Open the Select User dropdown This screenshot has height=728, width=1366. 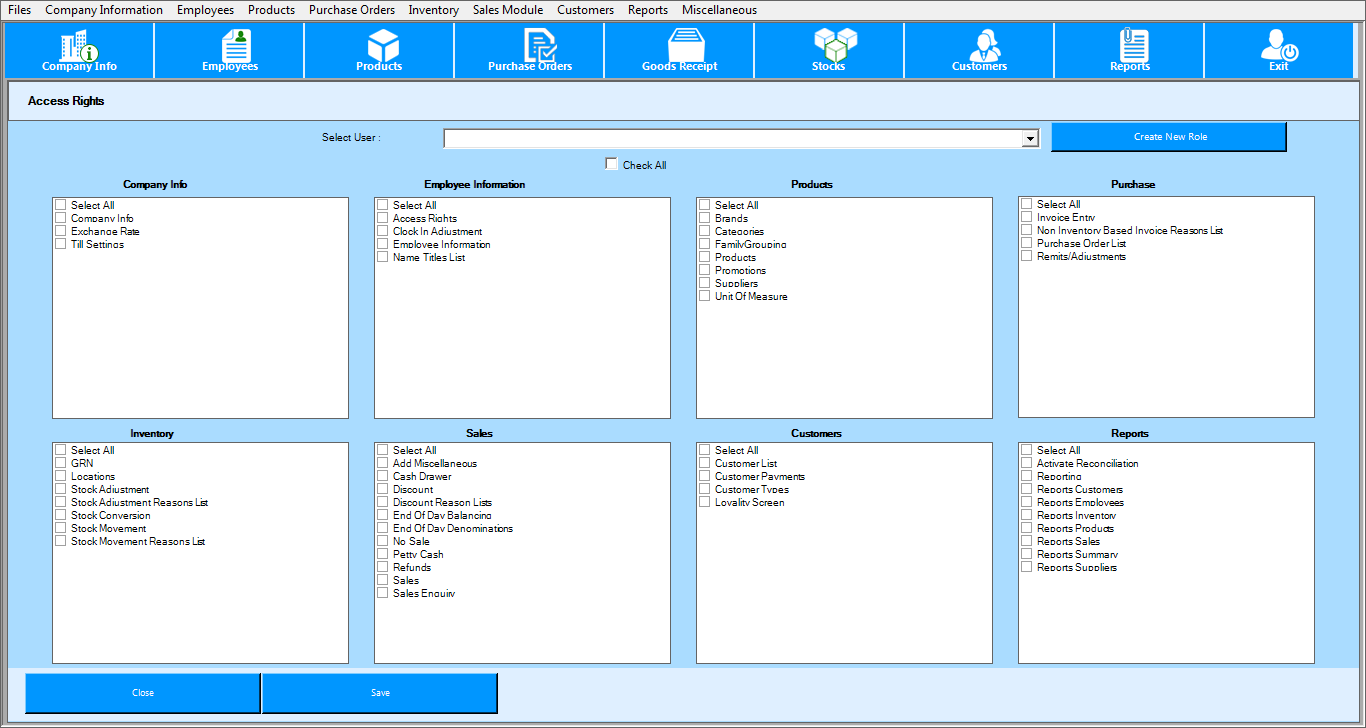1029,138
